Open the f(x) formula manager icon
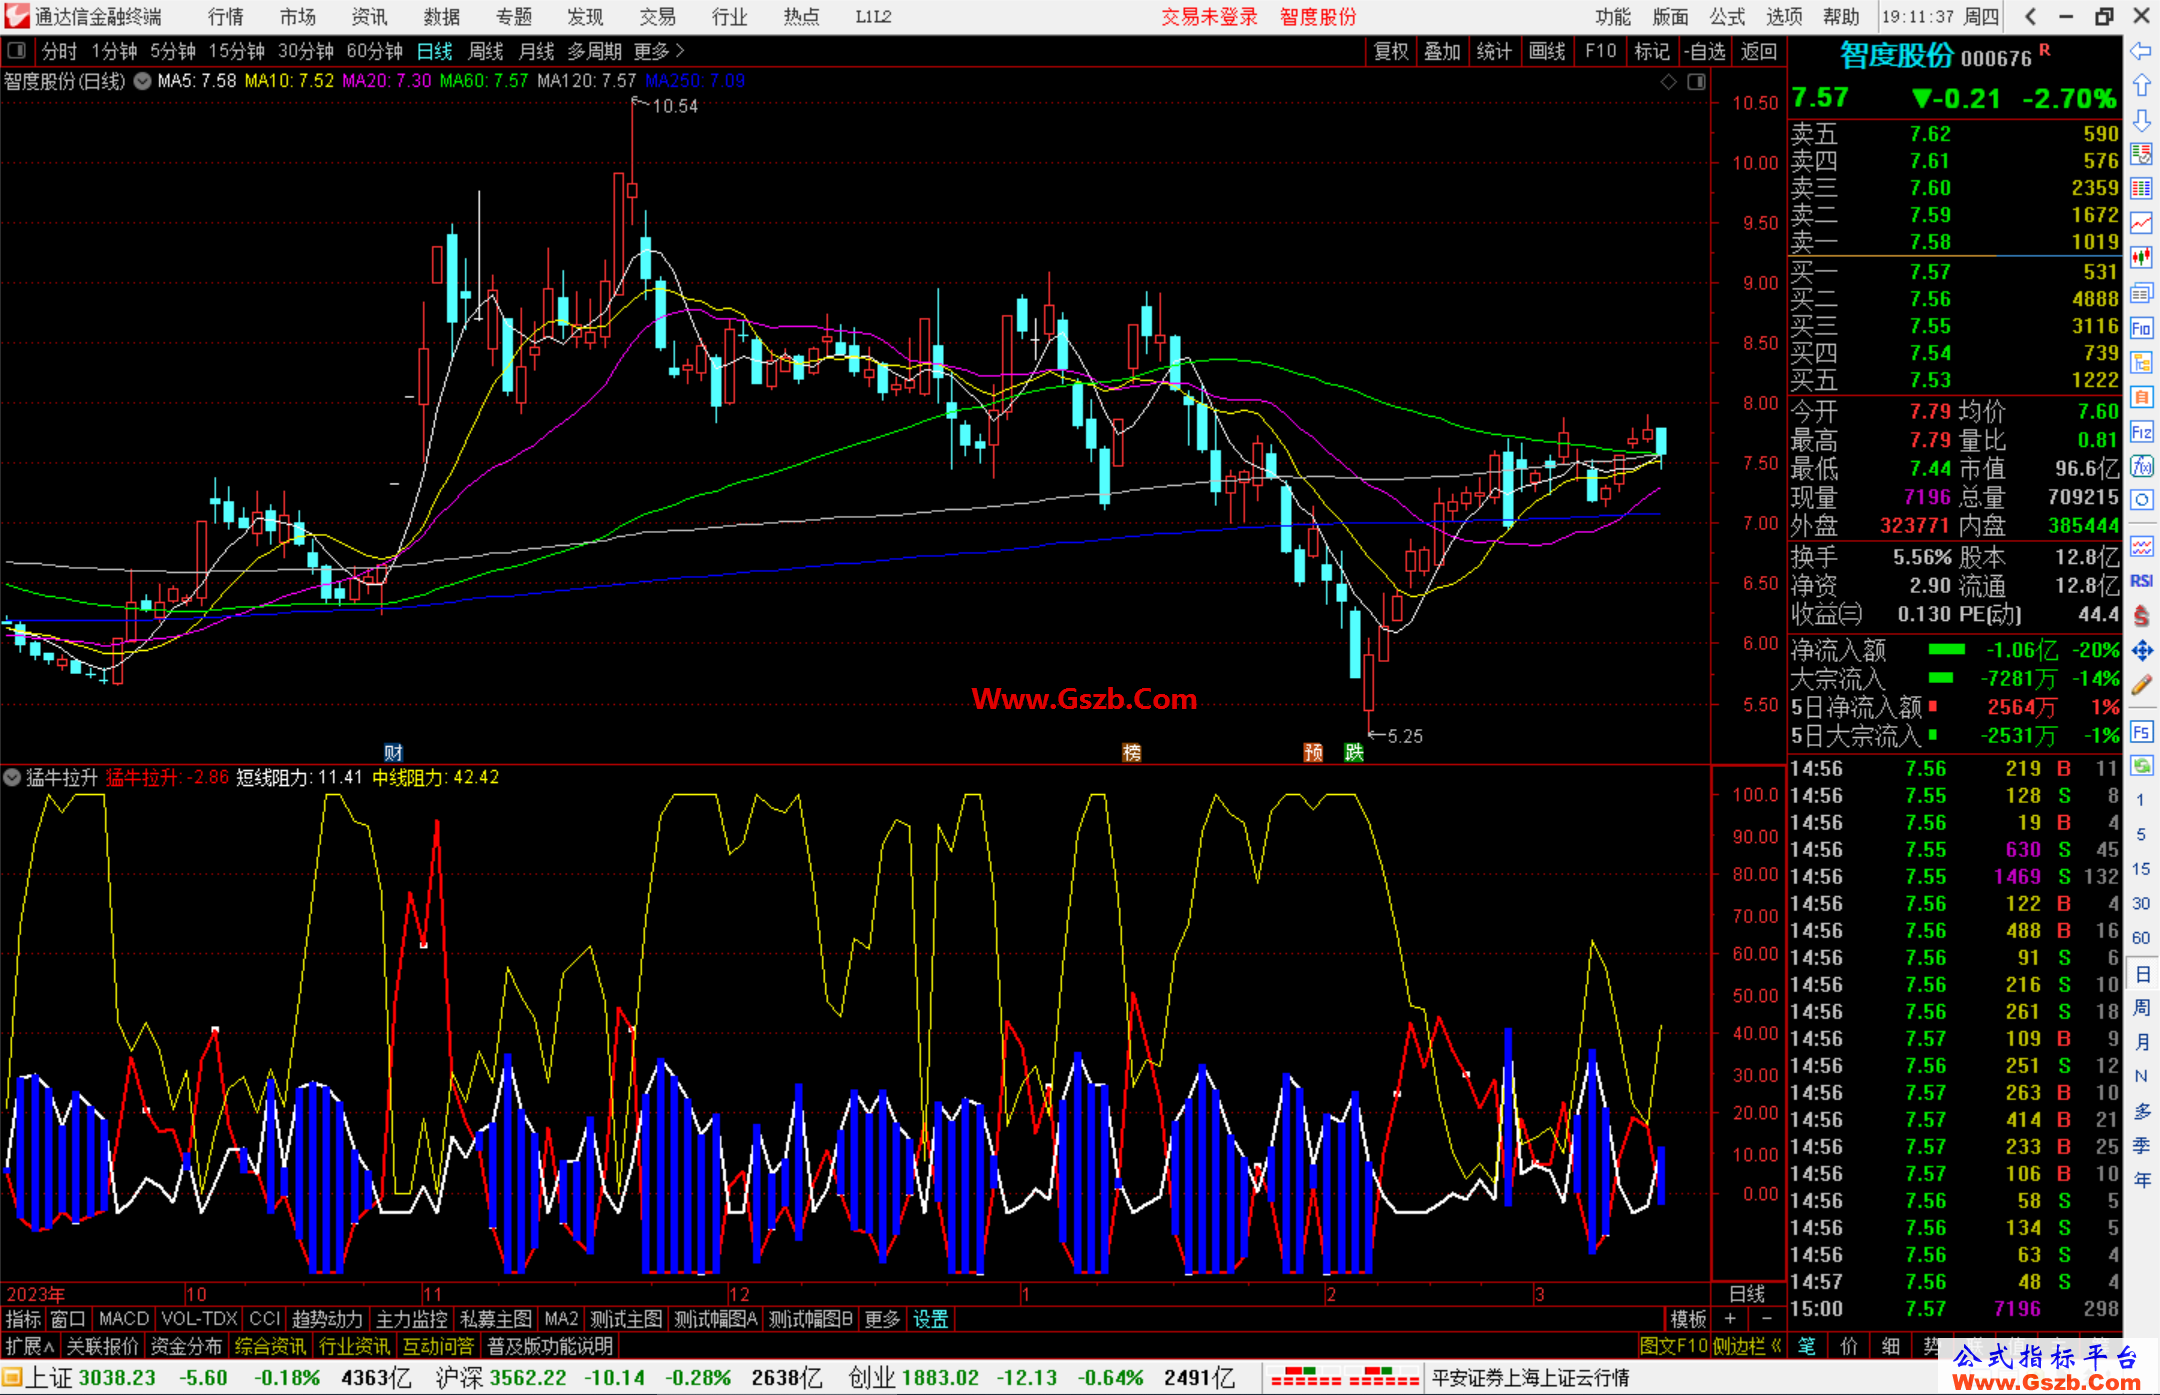 (2141, 466)
